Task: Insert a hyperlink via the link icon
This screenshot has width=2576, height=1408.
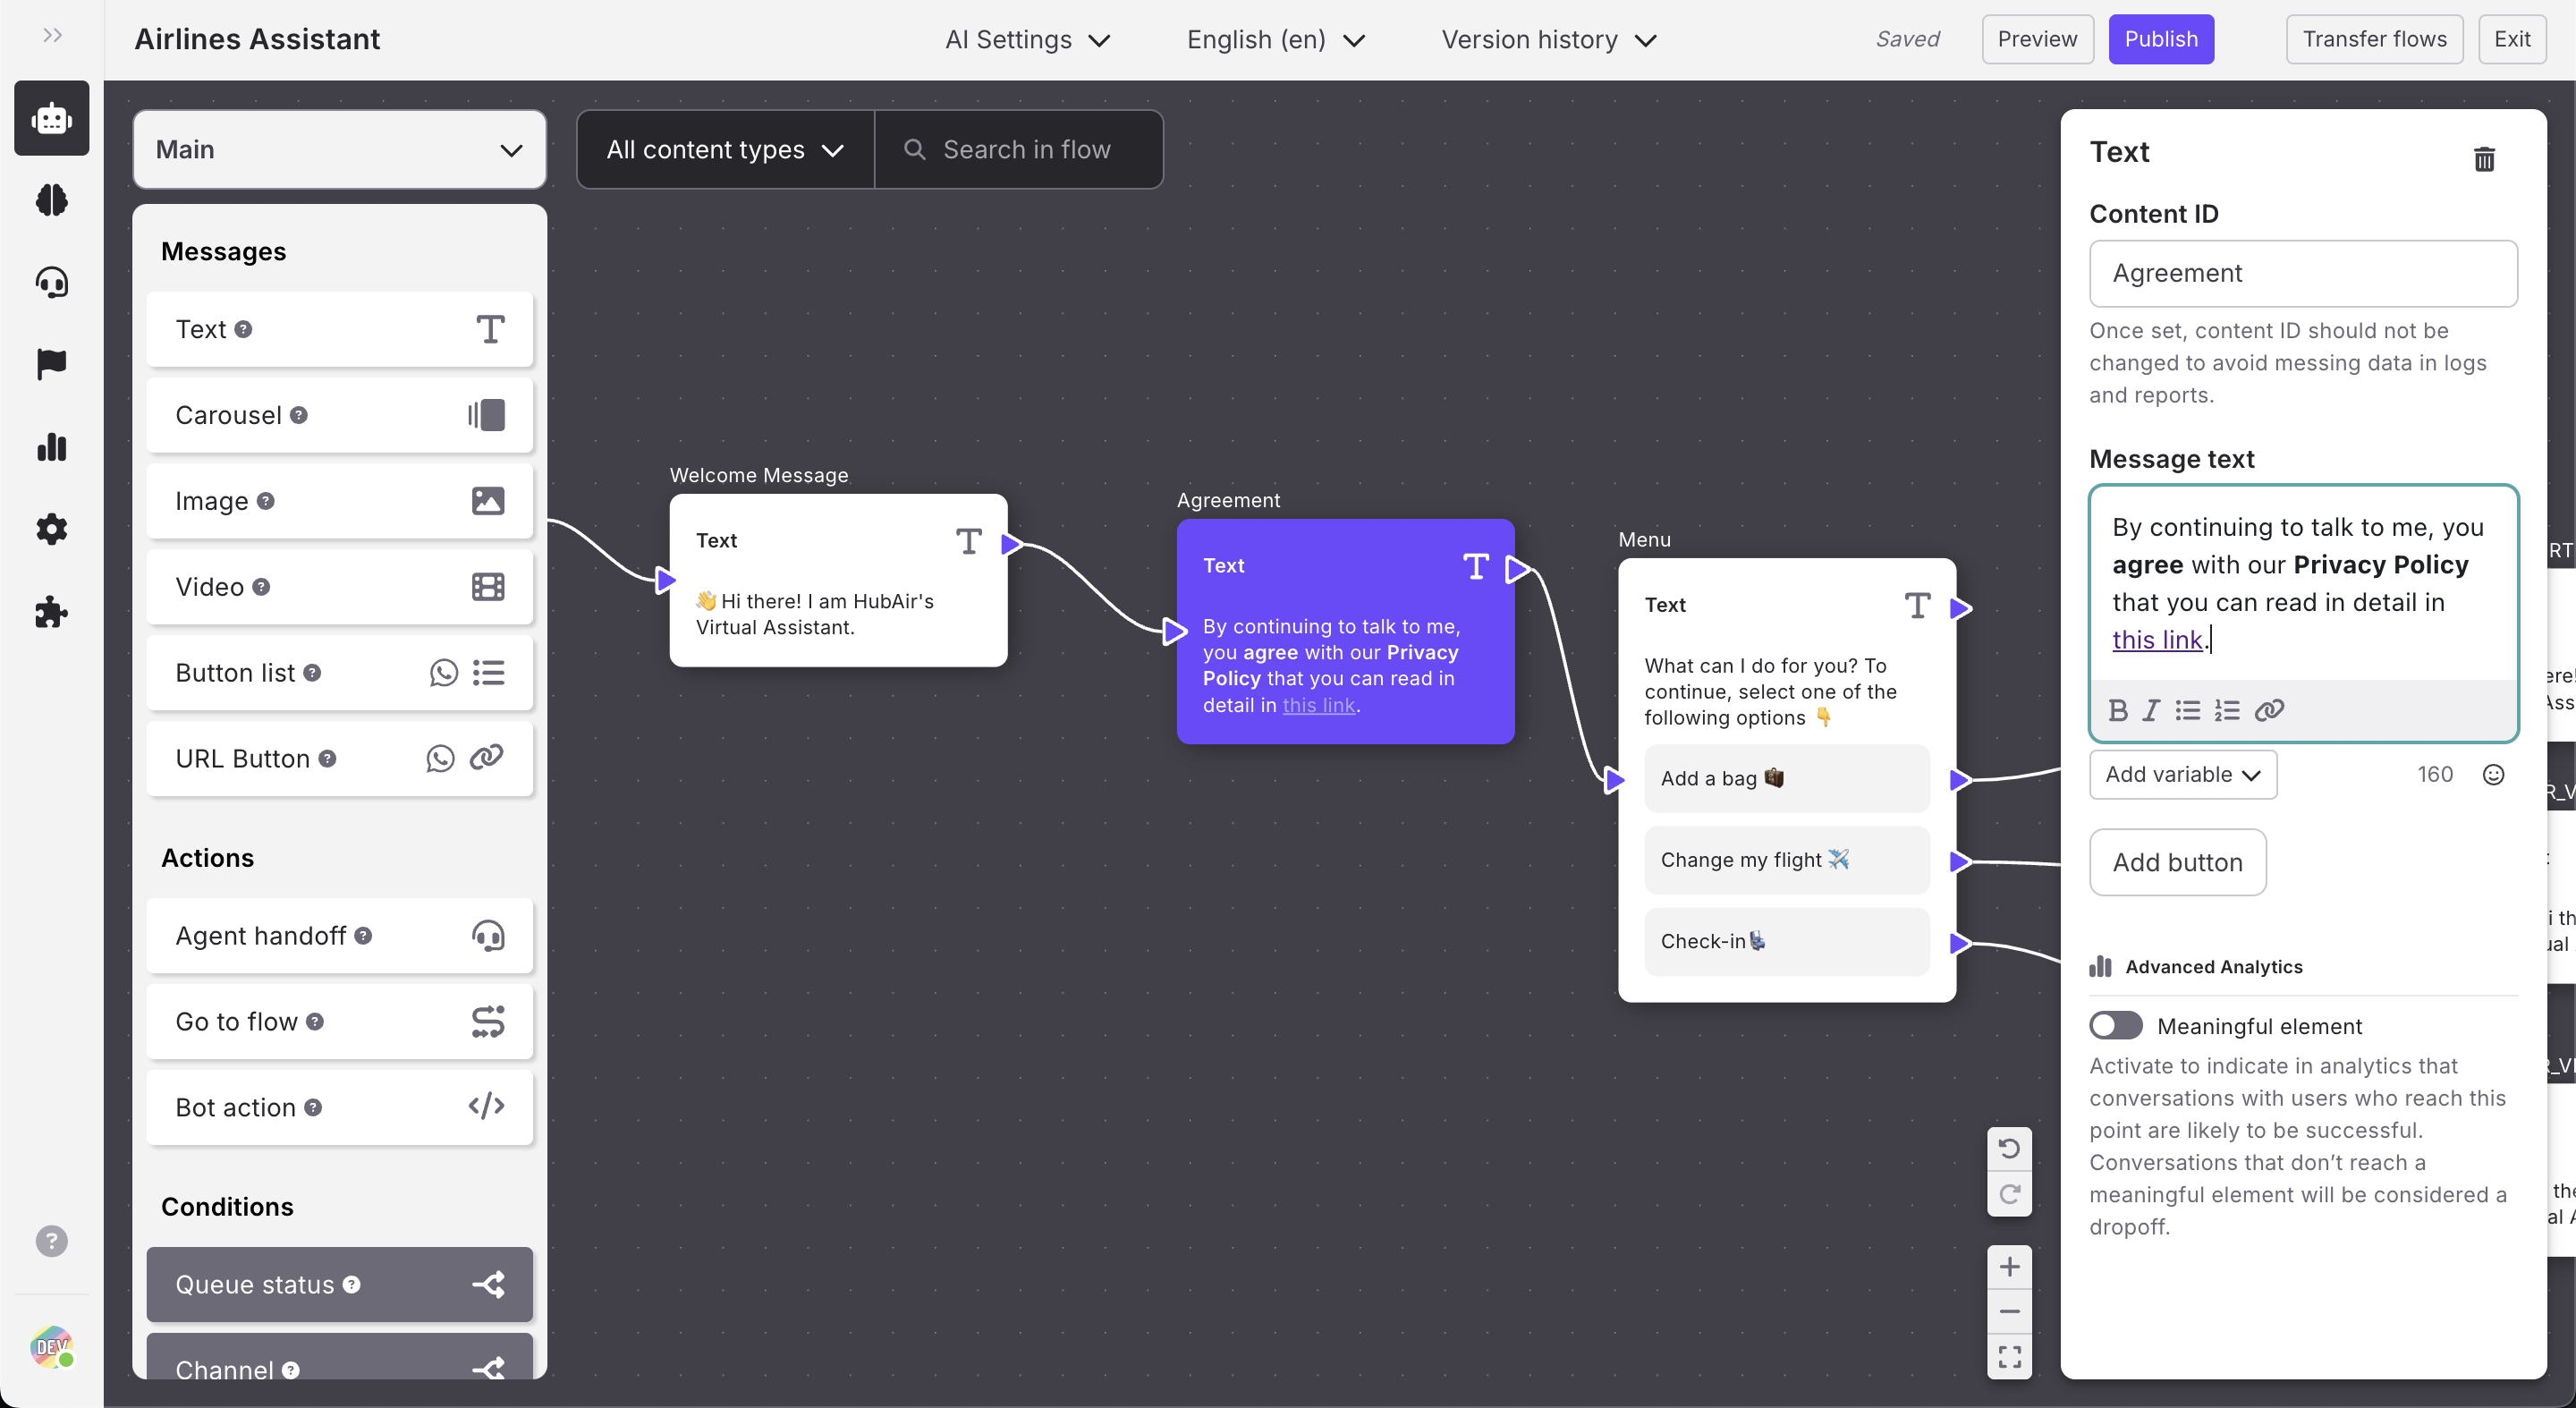Action: pyautogui.click(x=2269, y=710)
